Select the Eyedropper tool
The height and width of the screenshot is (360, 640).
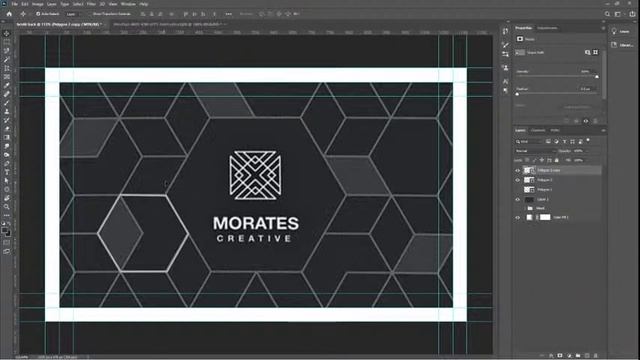[x=7, y=85]
